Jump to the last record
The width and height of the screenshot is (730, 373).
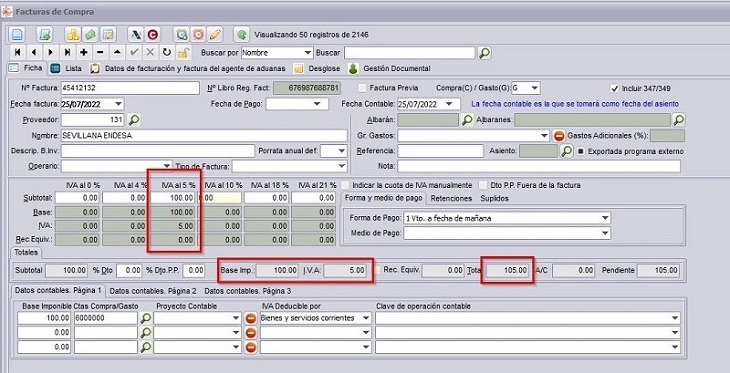[68, 52]
